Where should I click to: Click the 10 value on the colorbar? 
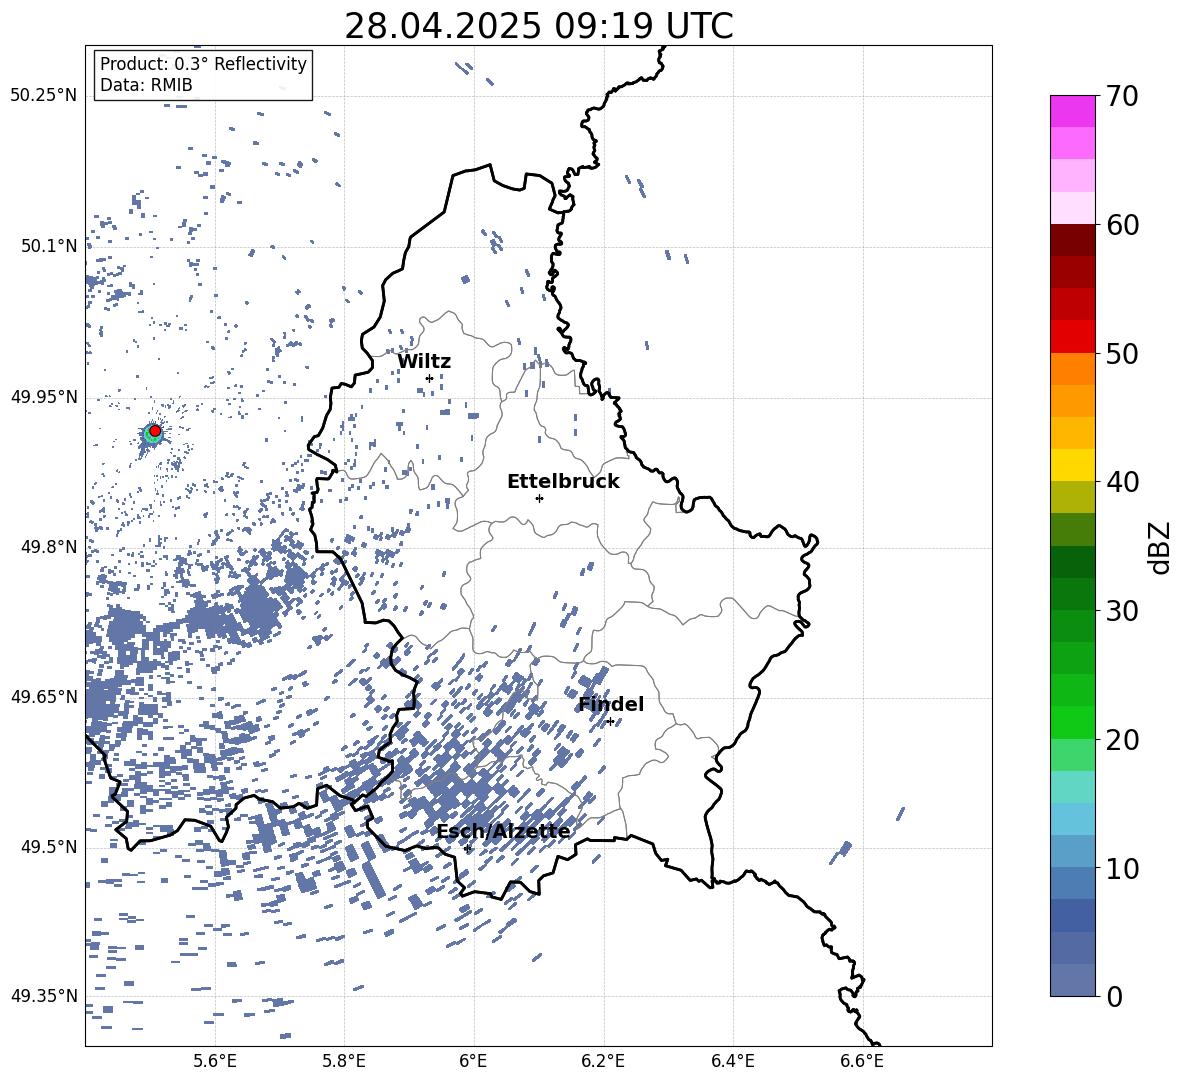(1122, 868)
